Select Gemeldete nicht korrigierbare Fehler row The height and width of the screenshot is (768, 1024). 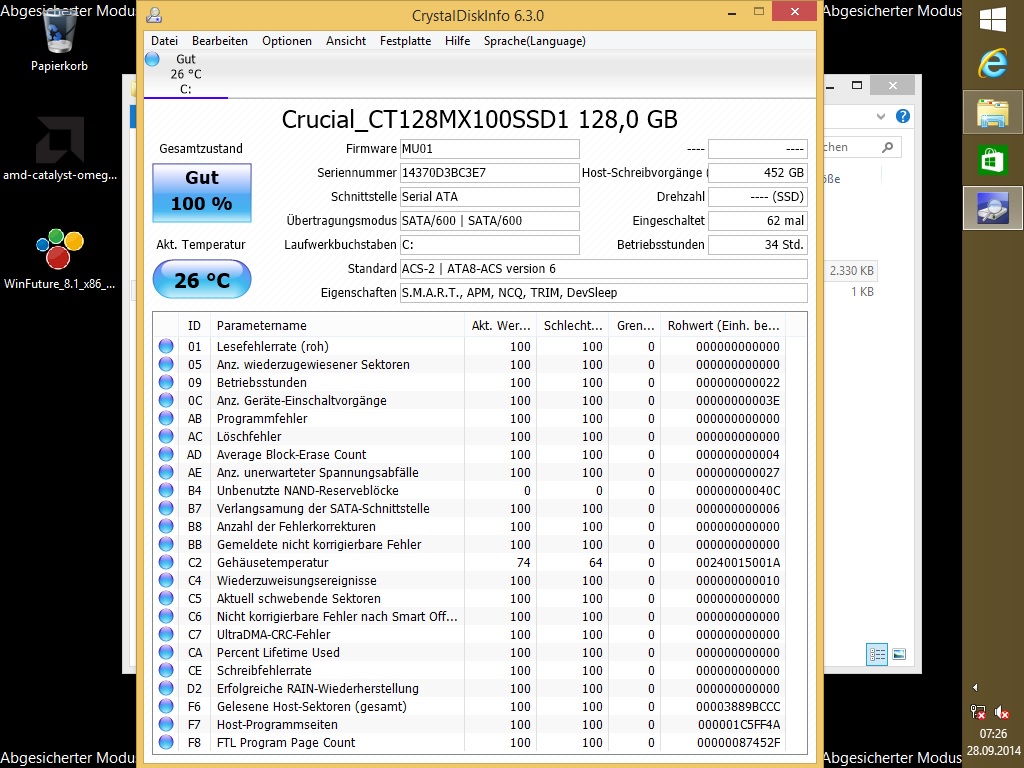point(469,545)
